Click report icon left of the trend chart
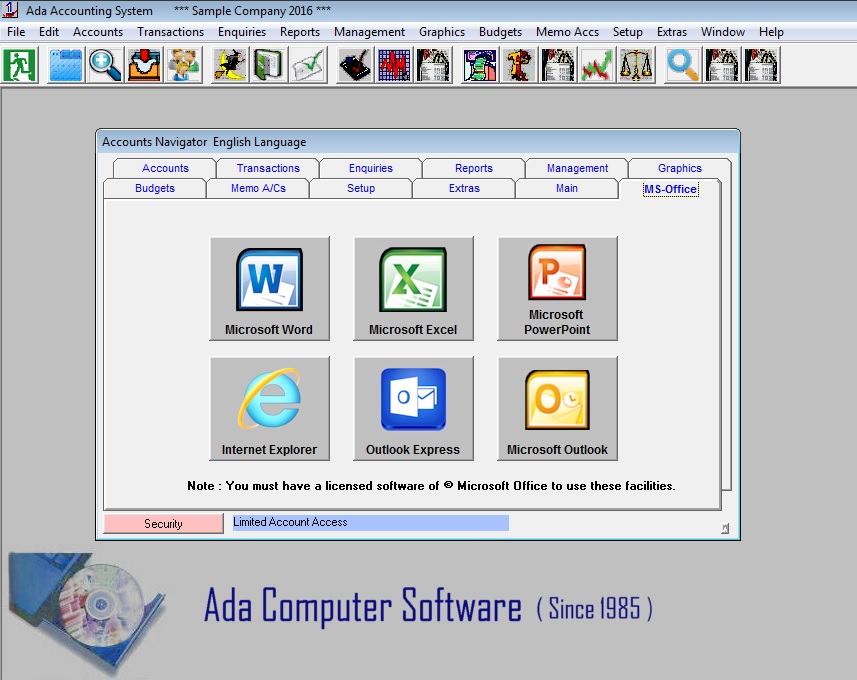Screen dimensions: 857x680 click(558, 65)
